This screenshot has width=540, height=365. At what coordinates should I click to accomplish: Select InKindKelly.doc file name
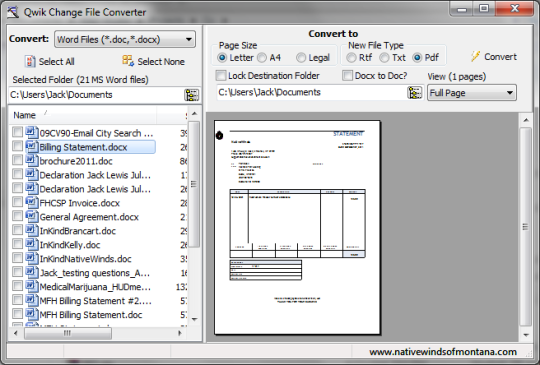point(70,245)
